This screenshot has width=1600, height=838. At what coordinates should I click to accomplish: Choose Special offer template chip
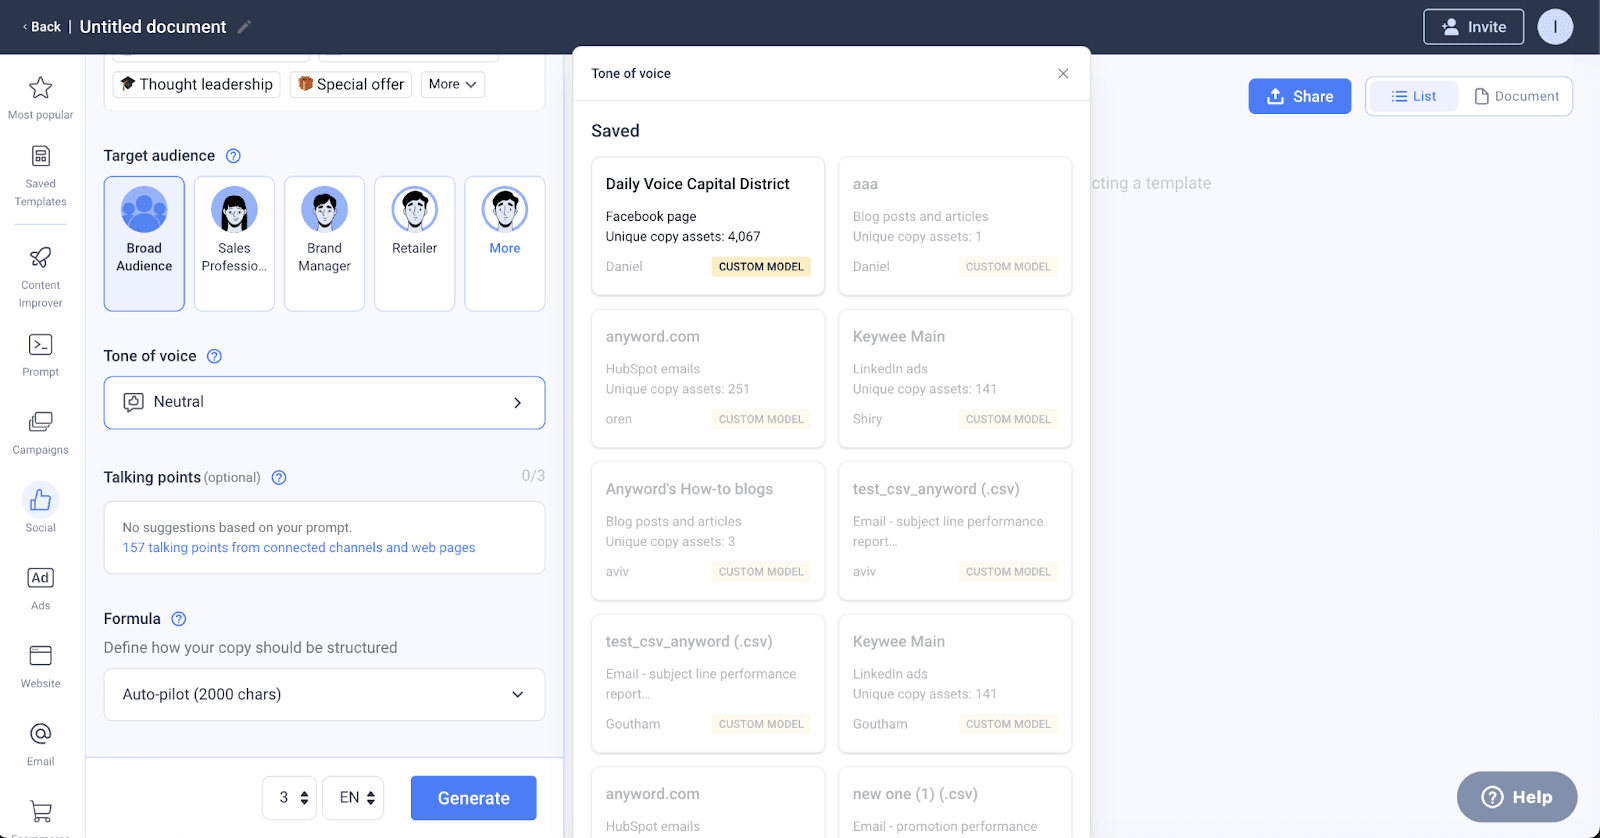[x=351, y=84]
